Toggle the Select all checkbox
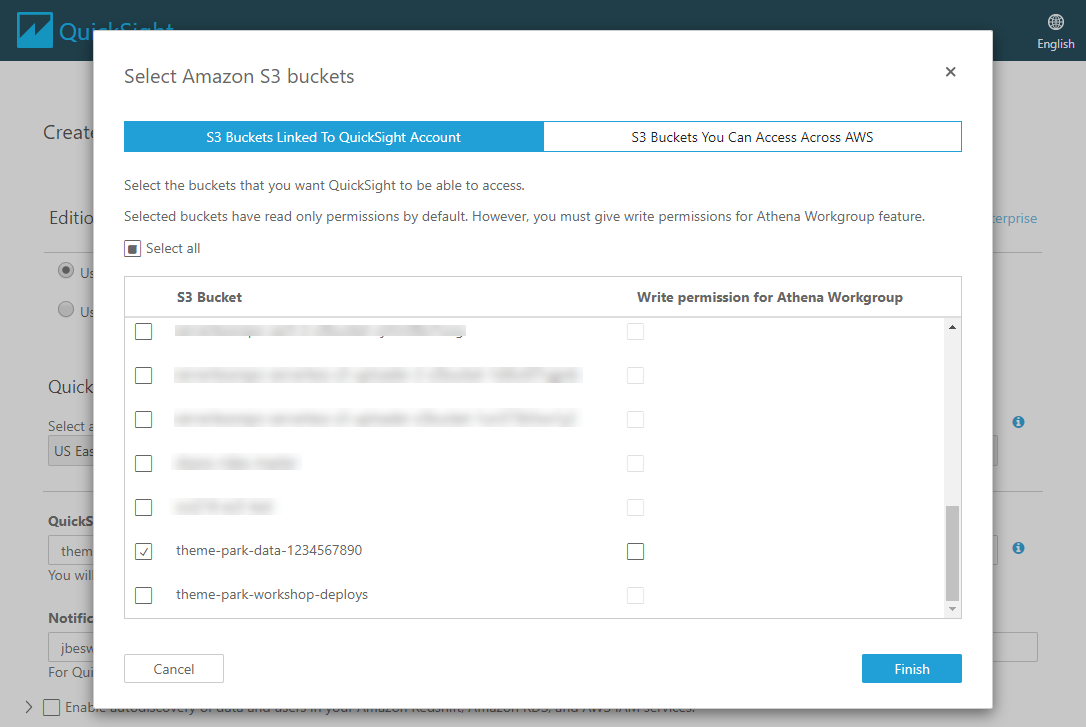Viewport: 1086px width, 727px height. (132, 249)
